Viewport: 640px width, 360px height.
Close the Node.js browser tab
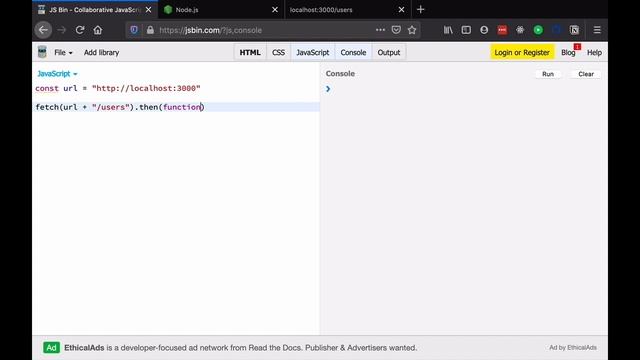[x=275, y=9]
